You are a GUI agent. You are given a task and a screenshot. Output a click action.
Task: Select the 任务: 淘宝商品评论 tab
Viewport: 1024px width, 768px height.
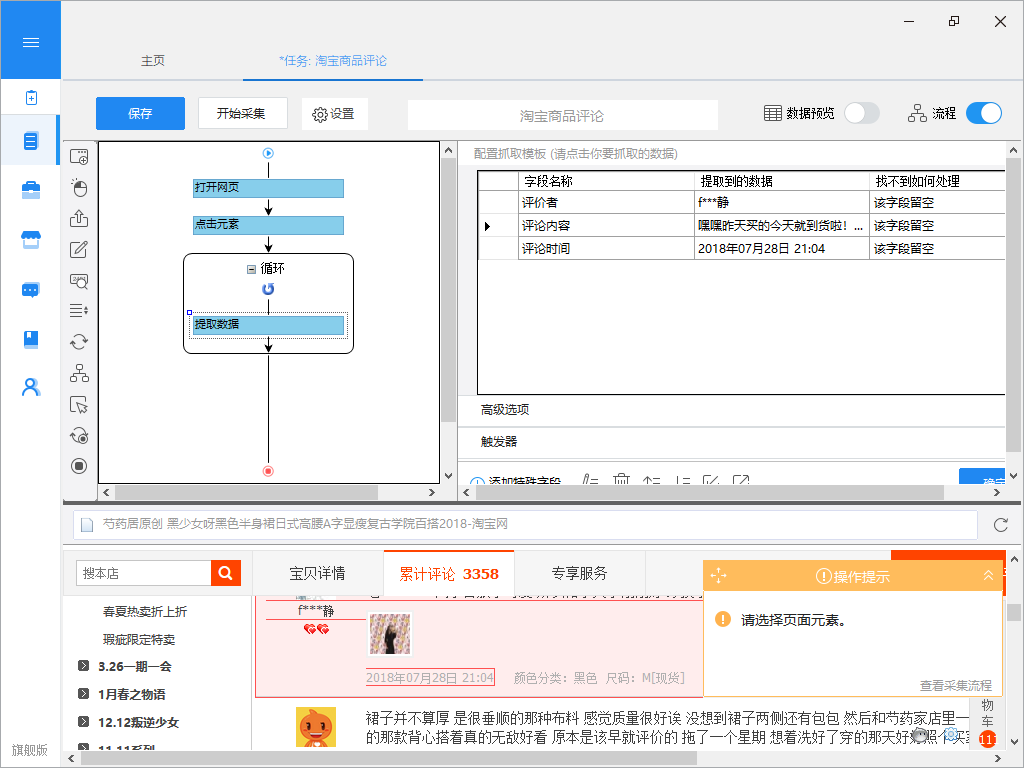coord(333,61)
